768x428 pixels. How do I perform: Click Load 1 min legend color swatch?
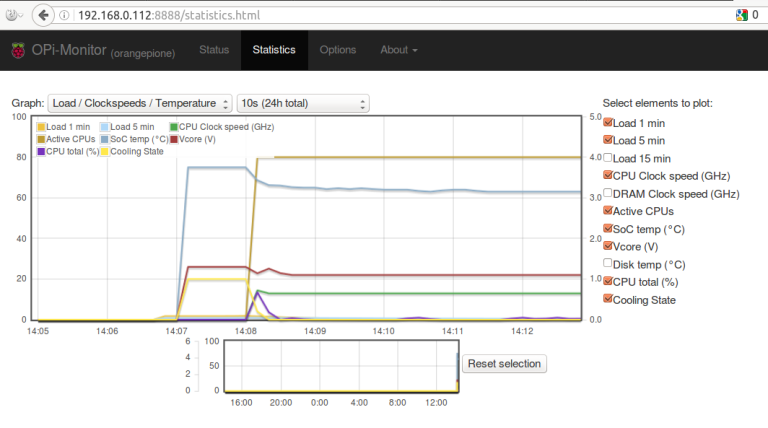41,127
